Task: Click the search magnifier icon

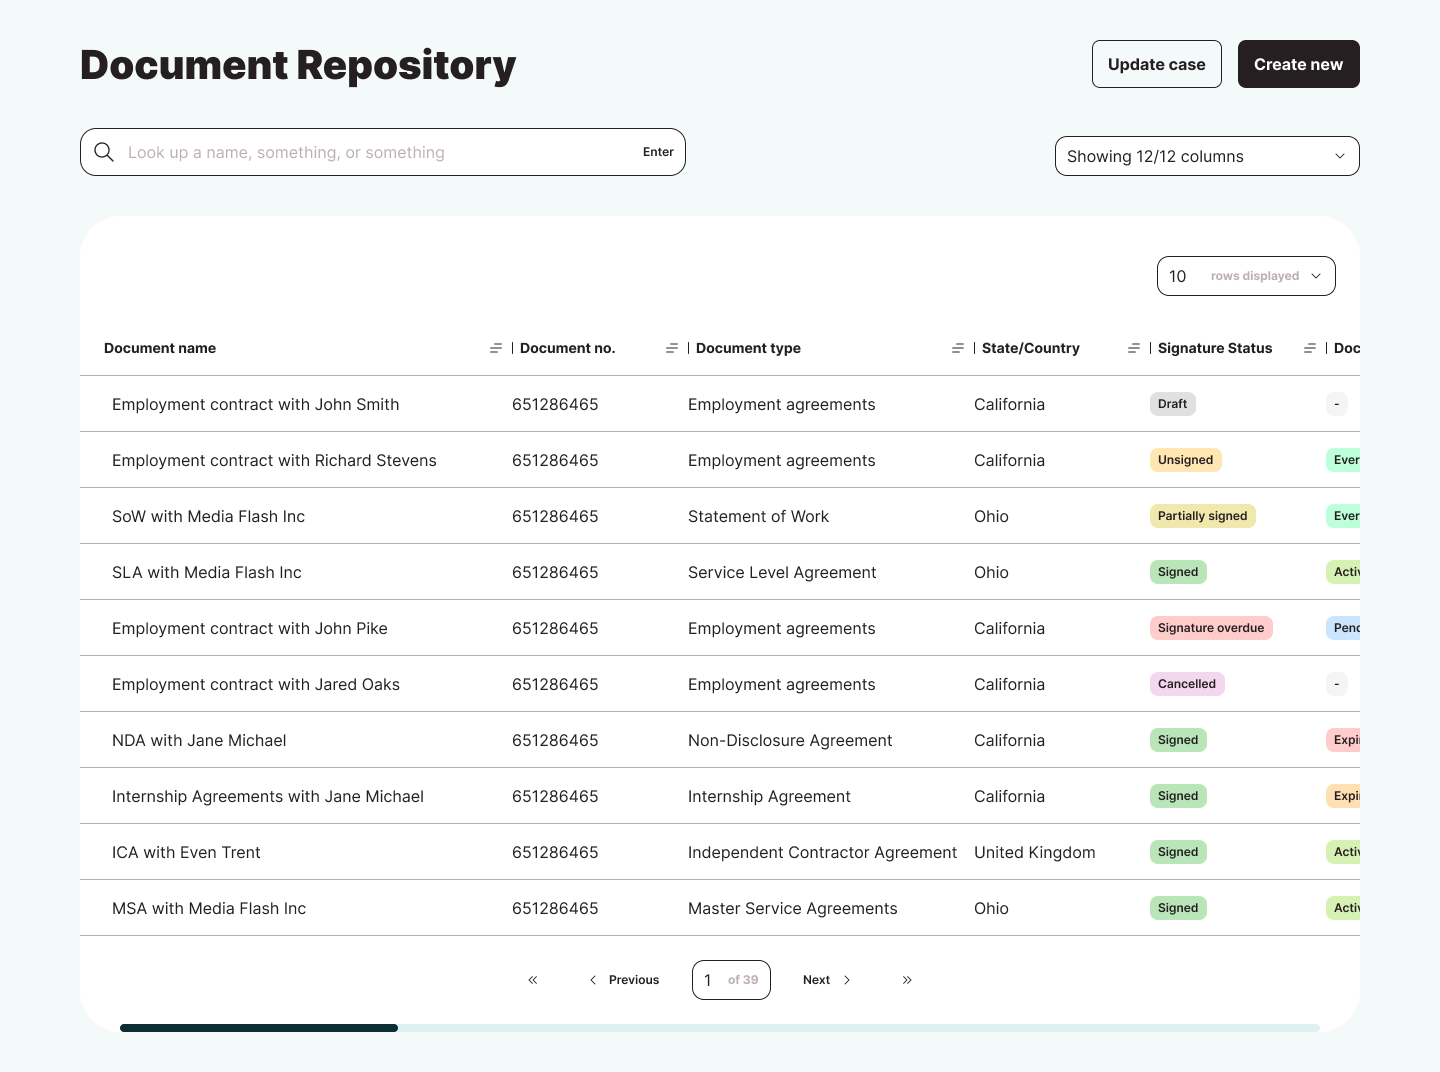Action: click(104, 152)
